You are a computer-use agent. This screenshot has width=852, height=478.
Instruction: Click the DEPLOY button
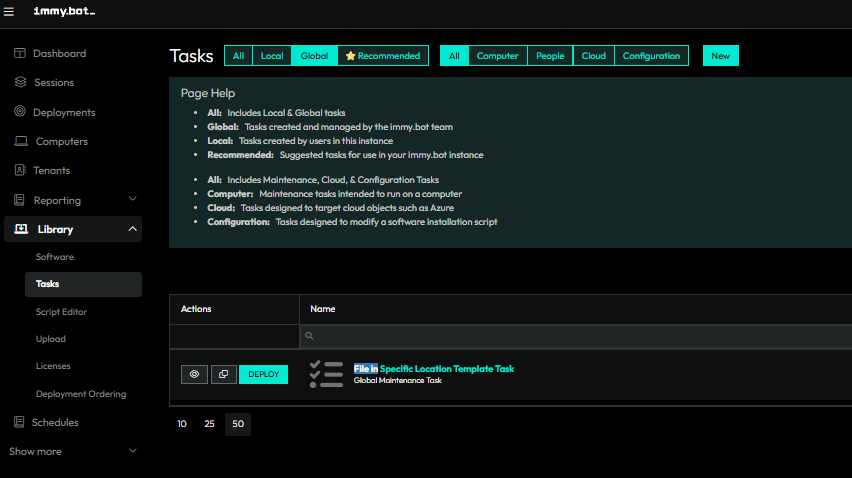(263, 374)
